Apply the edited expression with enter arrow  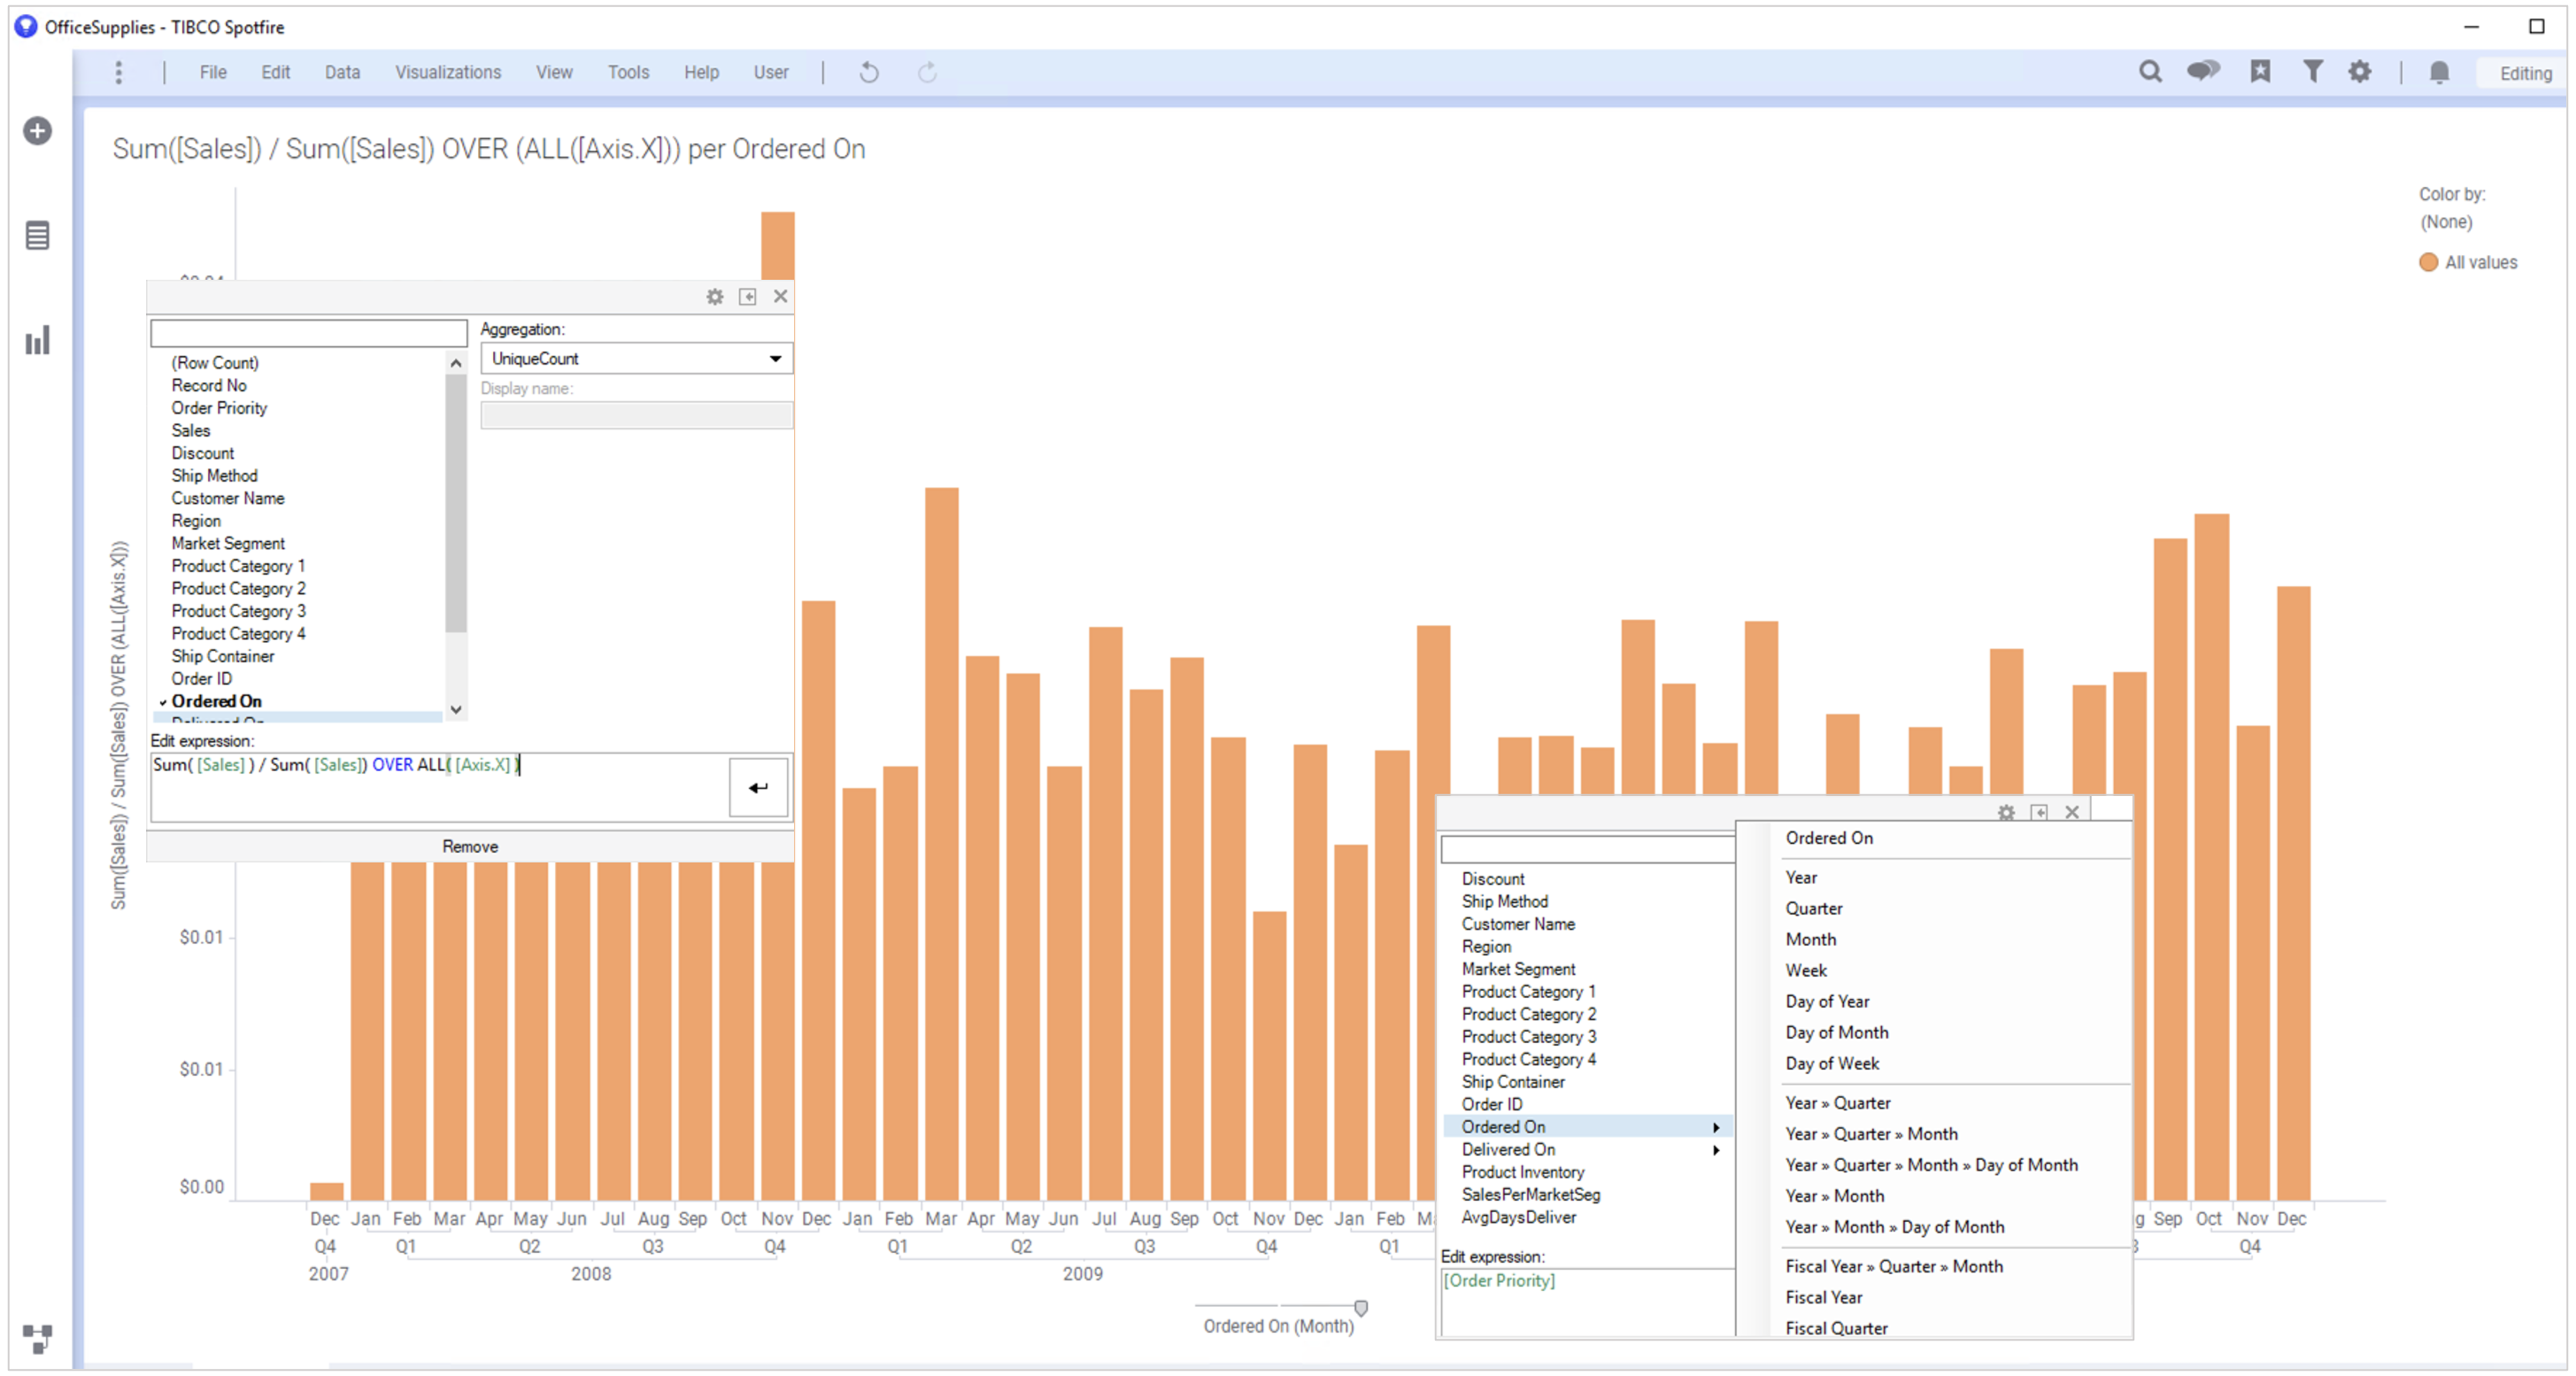758,788
